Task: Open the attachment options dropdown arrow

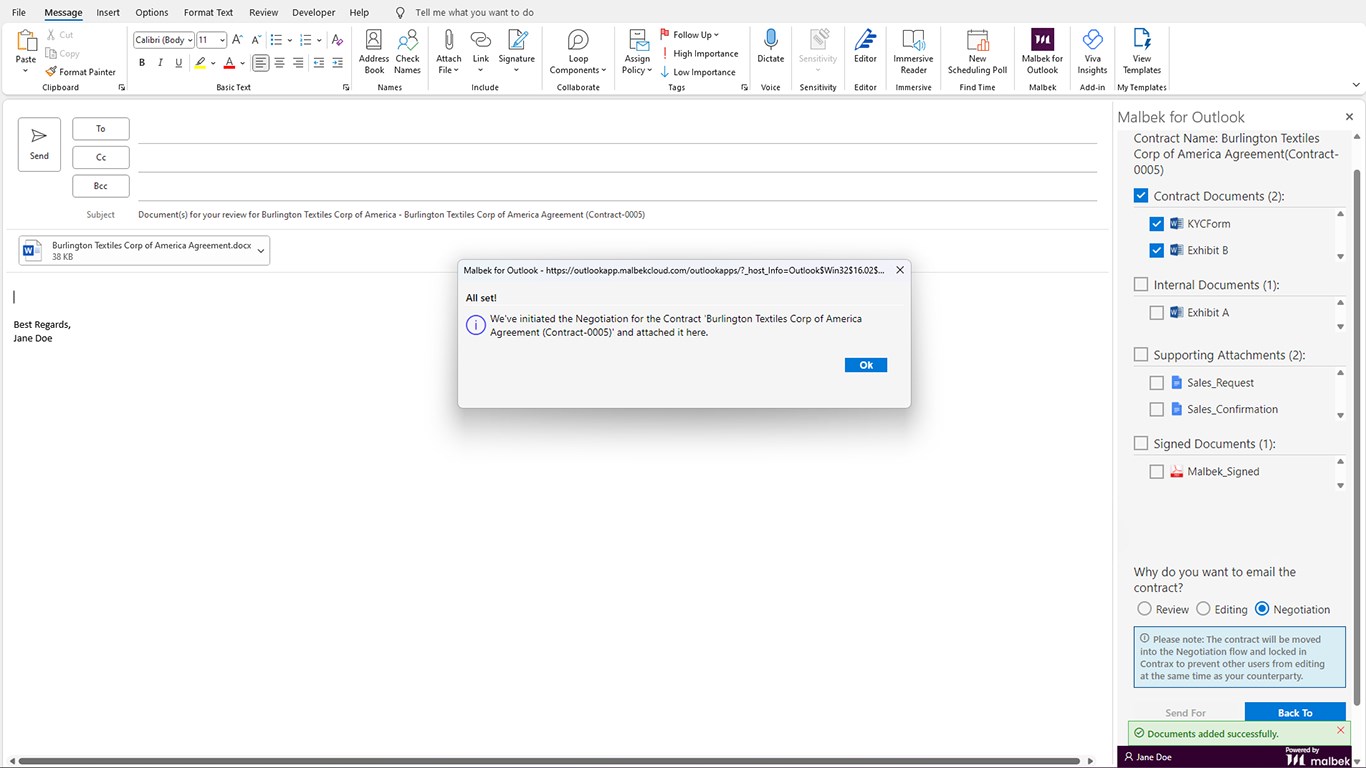Action: point(261,251)
